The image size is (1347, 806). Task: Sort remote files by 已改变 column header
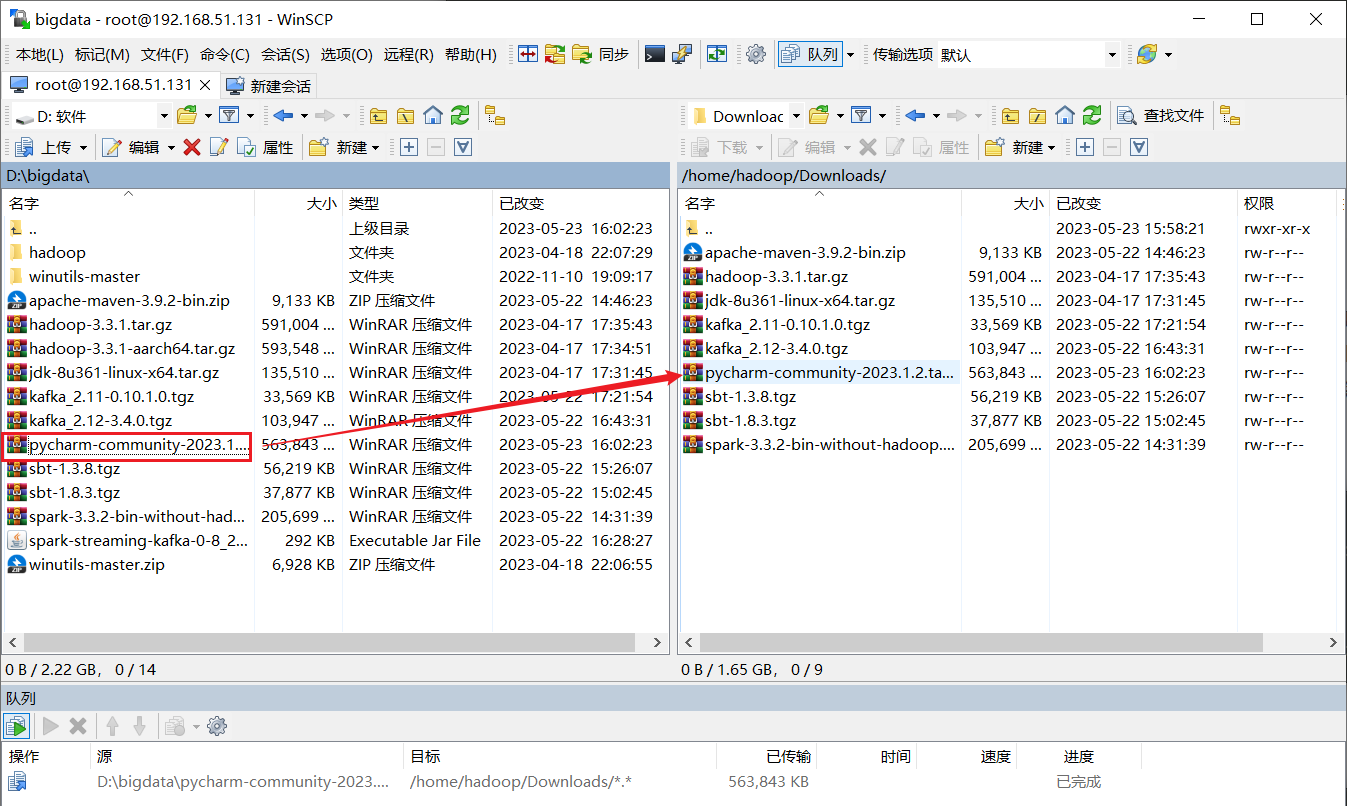point(1143,203)
